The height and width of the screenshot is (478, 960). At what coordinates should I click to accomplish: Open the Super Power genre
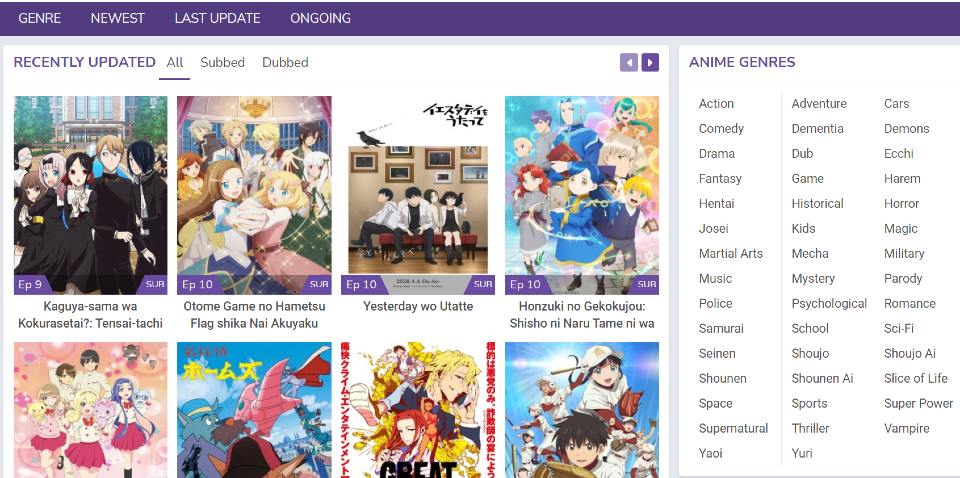(918, 404)
